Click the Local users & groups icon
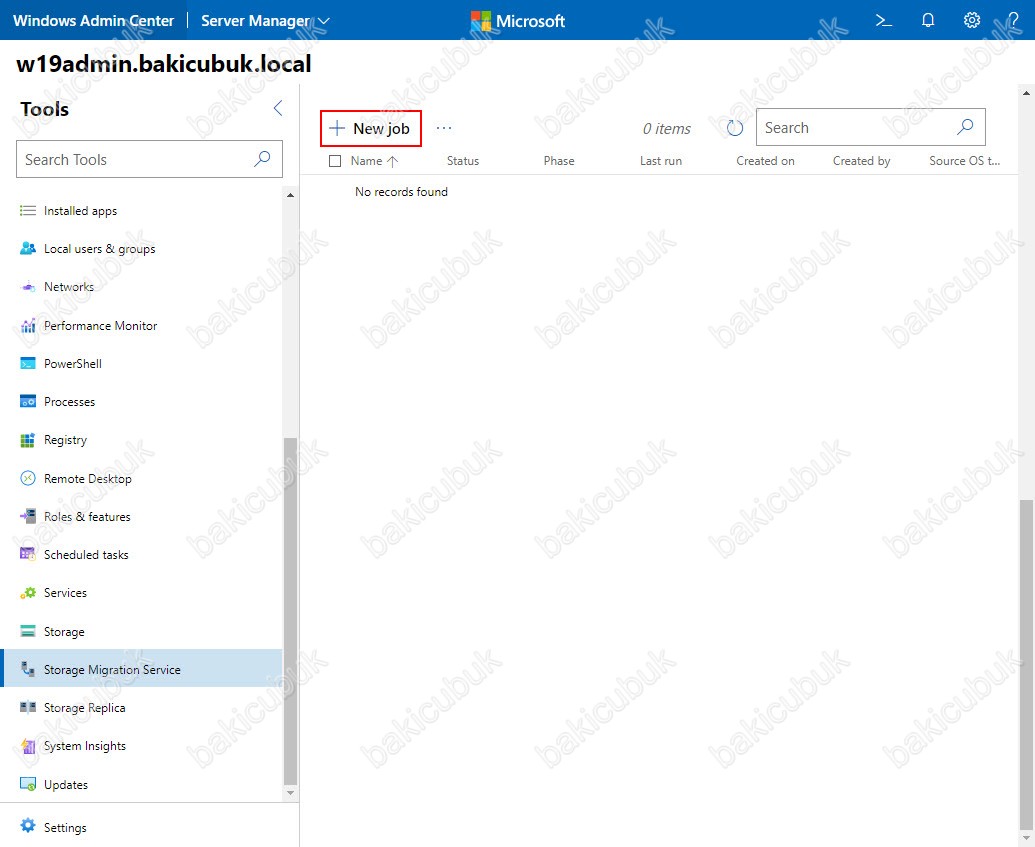Screen dimensions: 1035x847 28,248
